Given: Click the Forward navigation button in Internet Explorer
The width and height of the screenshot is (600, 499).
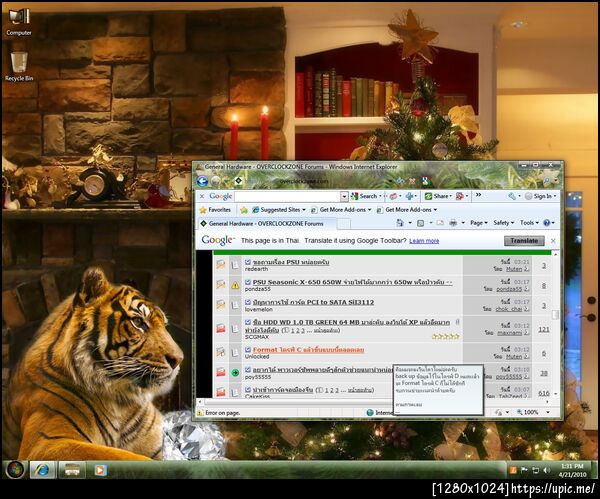Looking at the screenshot, I should (x=216, y=181).
